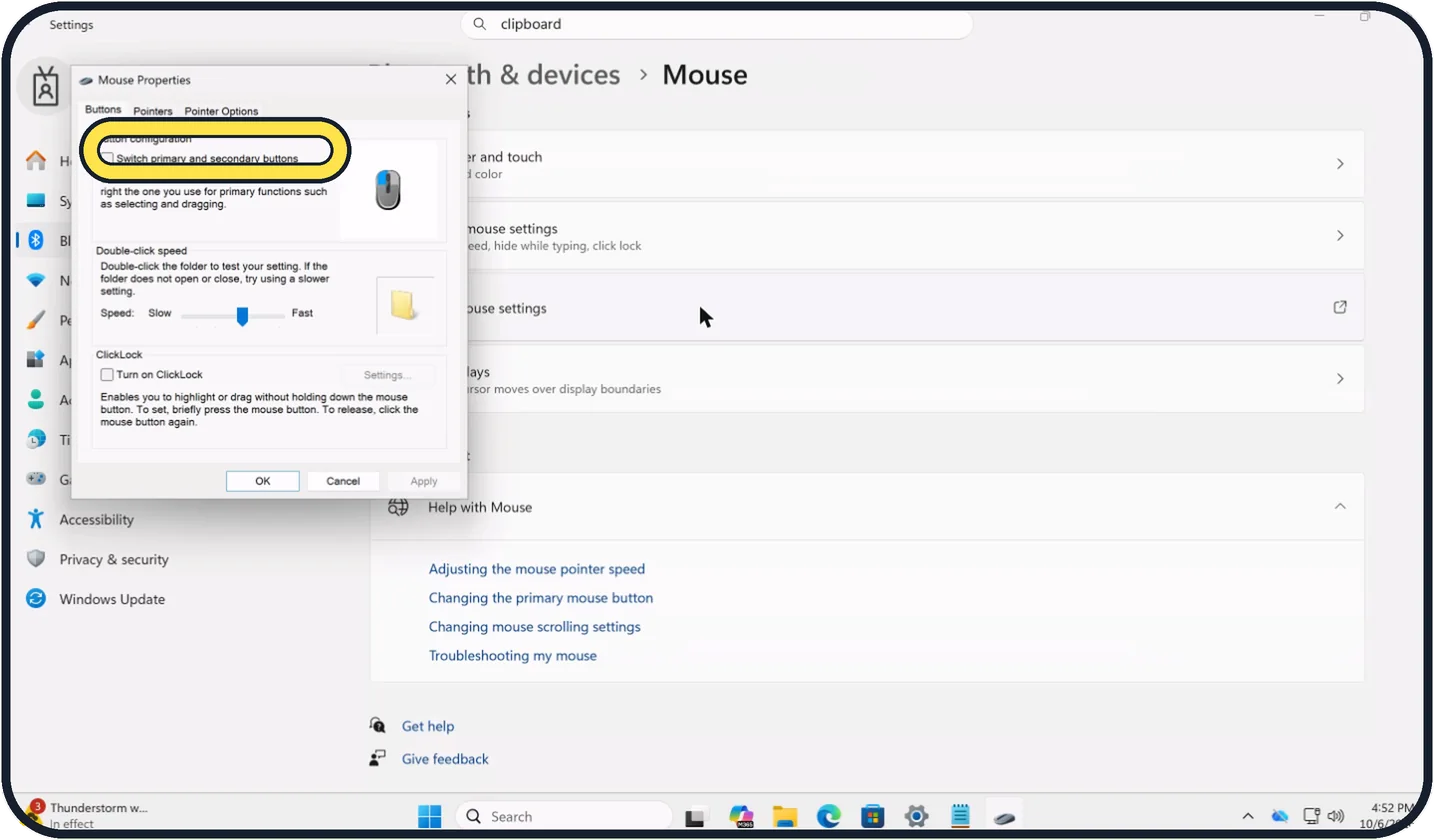This screenshot has height=840, width=1434.
Task: Expand the pointer and touch settings row chevron
Action: point(1340,164)
